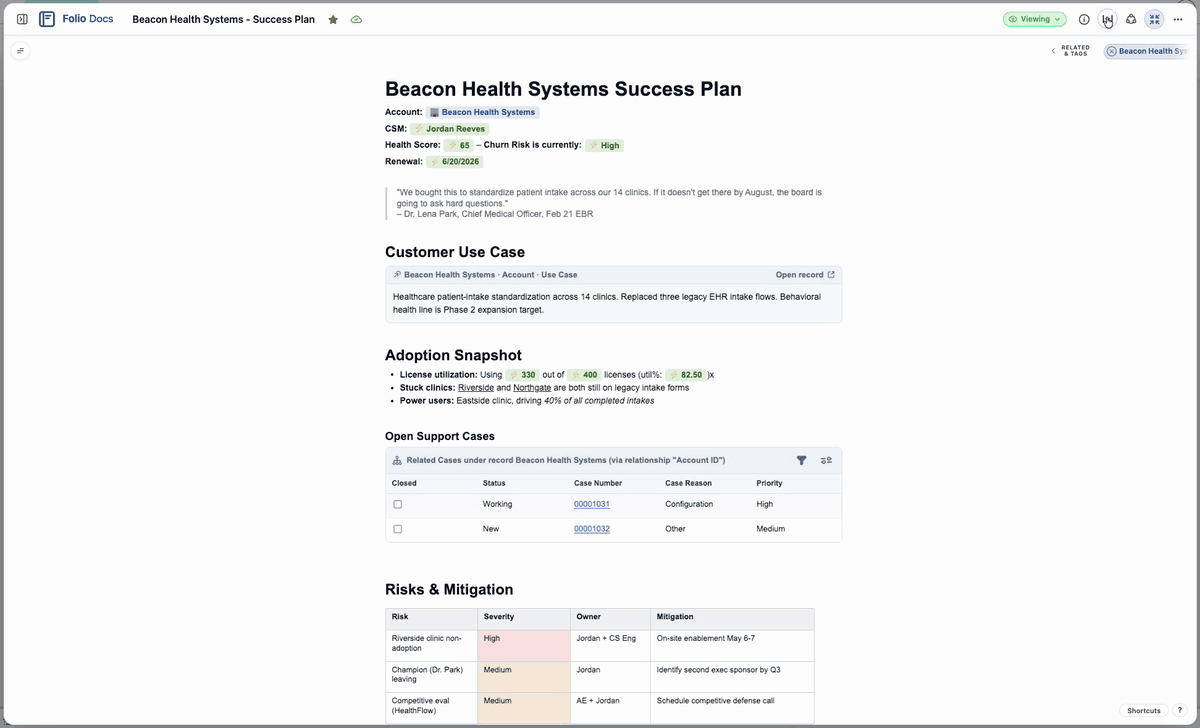Click the total licenses 400 field
The image size is (1200, 728).
pyautogui.click(x=583, y=375)
